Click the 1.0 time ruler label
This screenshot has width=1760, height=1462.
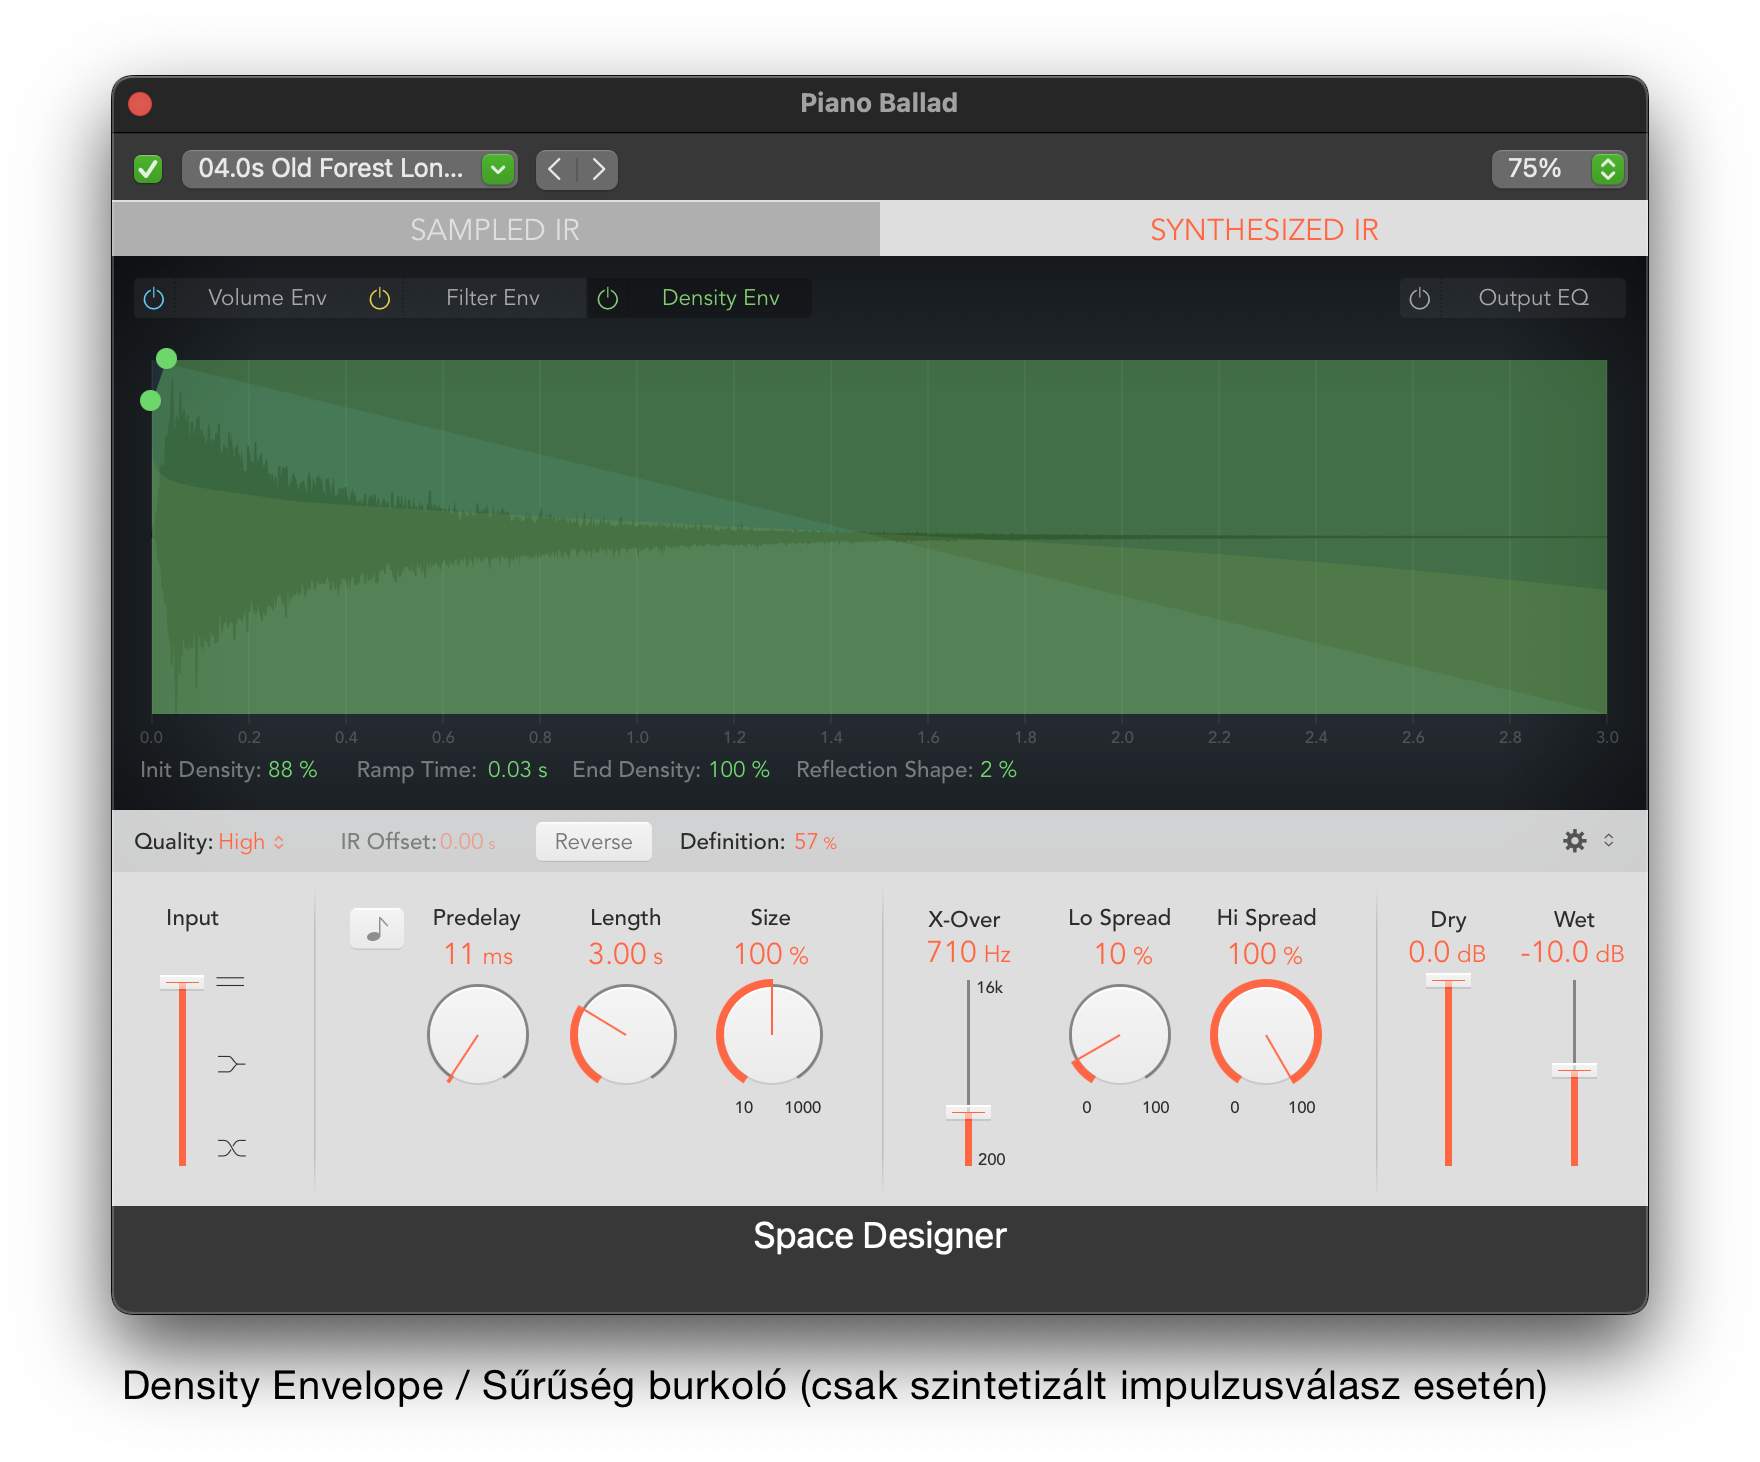point(637,737)
